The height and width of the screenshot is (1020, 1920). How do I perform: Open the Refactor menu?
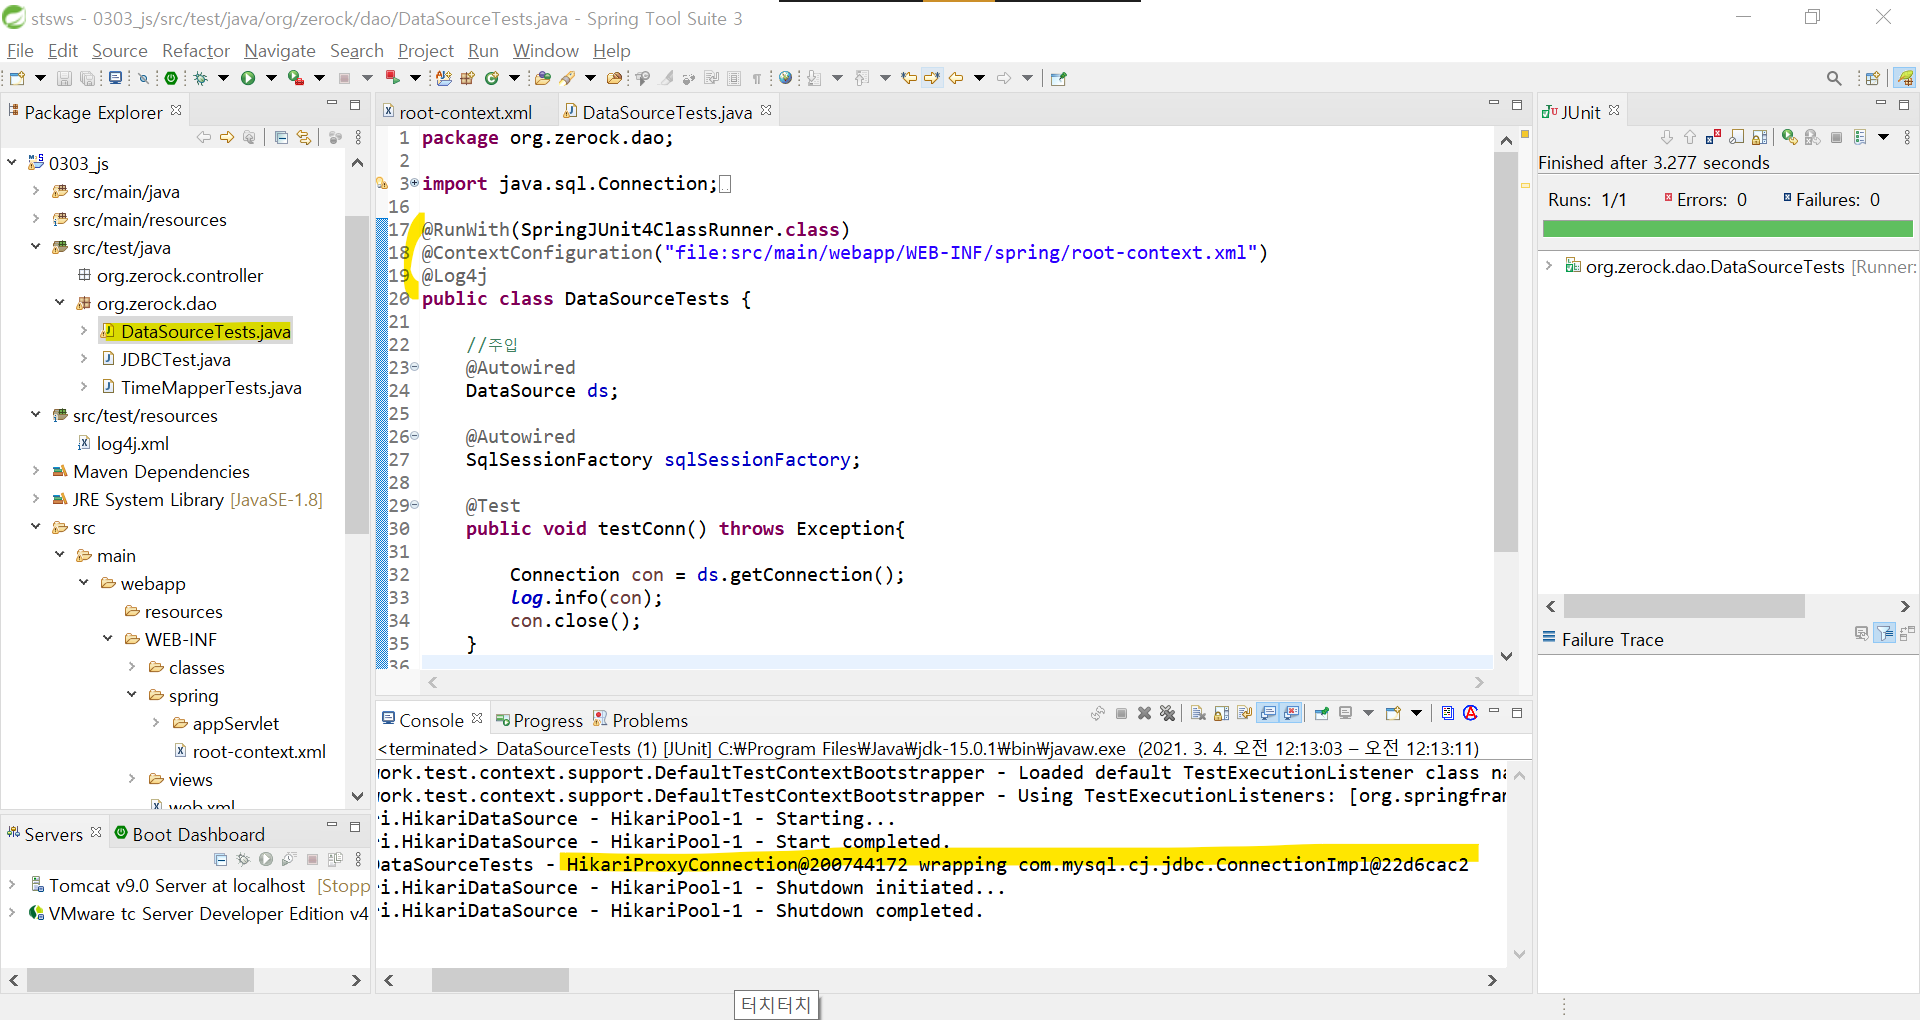(x=196, y=50)
